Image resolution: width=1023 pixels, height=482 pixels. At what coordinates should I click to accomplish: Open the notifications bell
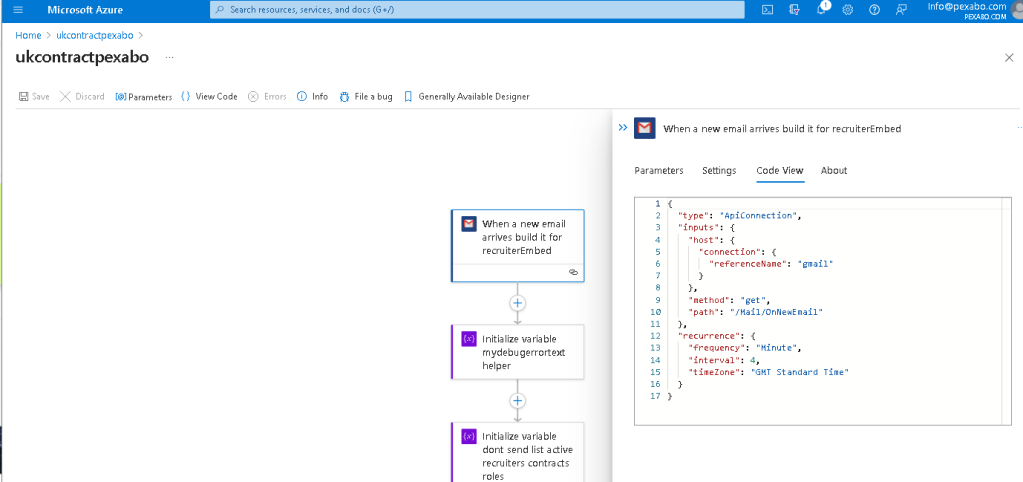click(821, 10)
